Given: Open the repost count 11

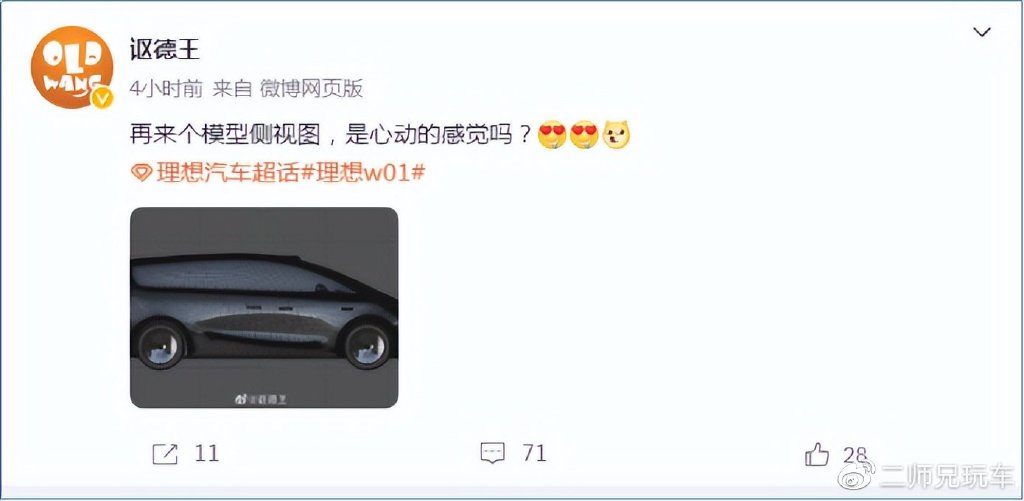Looking at the screenshot, I should pos(206,453).
